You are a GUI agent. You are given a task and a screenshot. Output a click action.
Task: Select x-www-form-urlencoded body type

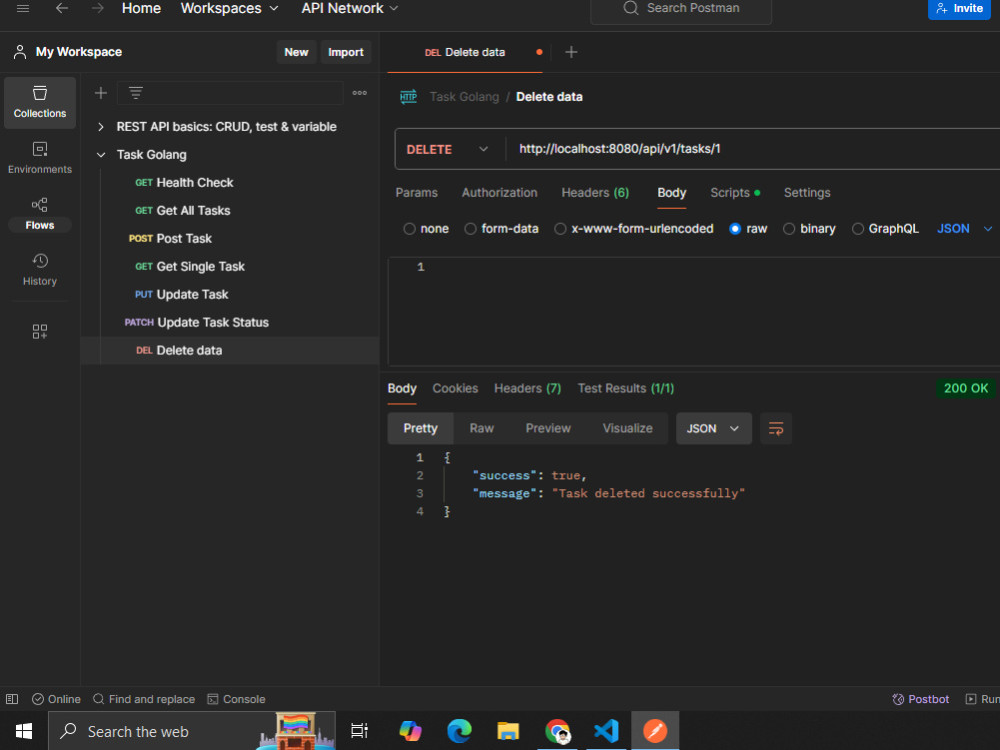tap(560, 229)
